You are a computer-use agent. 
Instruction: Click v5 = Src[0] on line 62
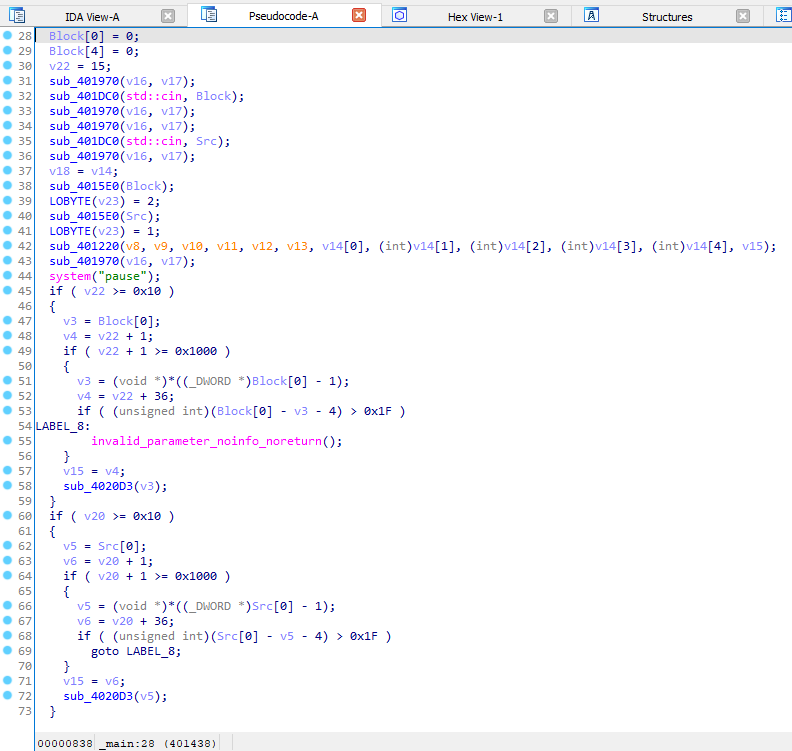(x=105, y=546)
